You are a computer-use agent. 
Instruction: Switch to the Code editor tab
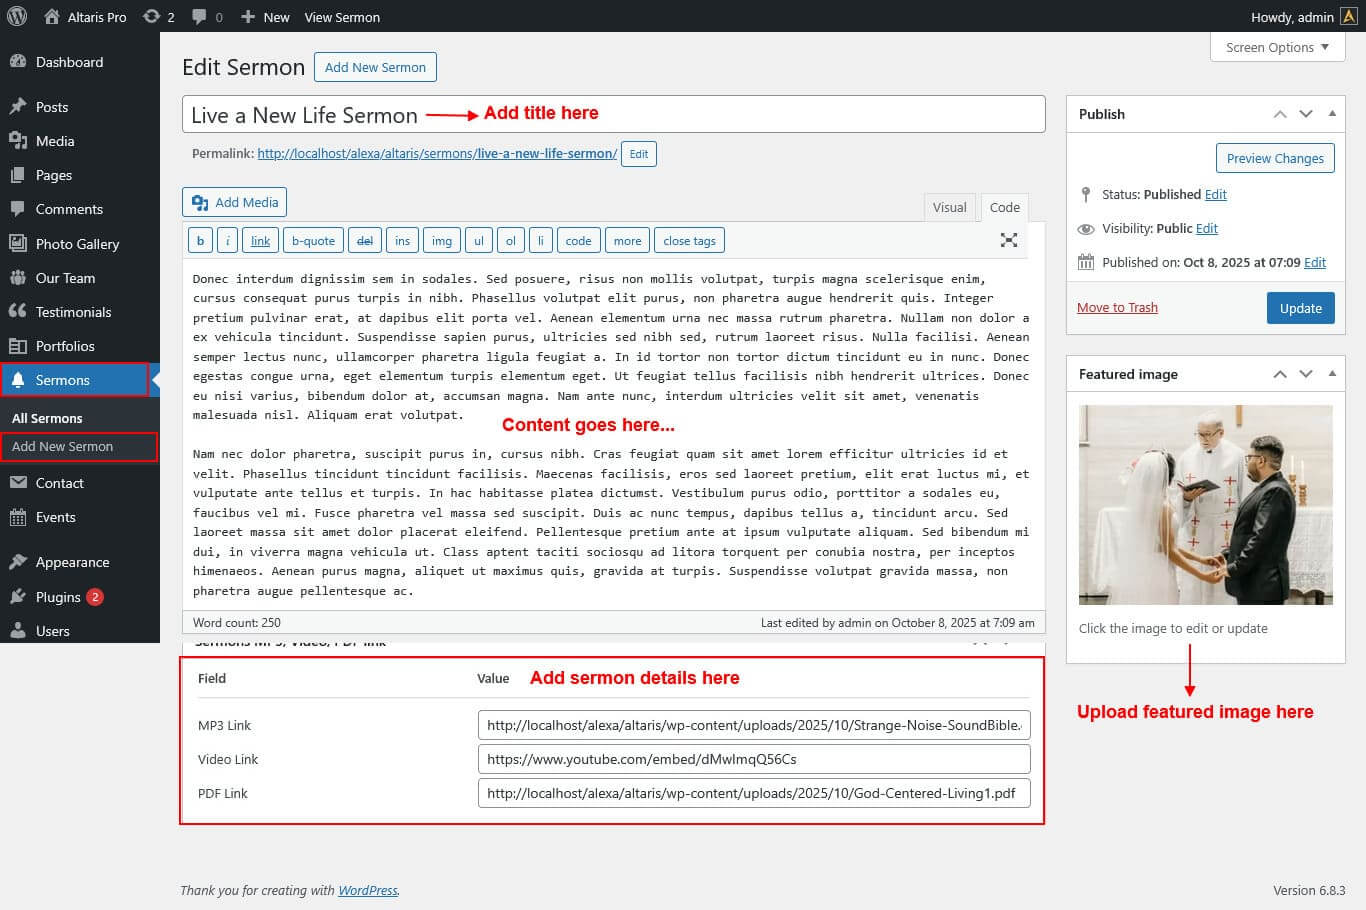pyautogui.click(x=1004, y=207)
